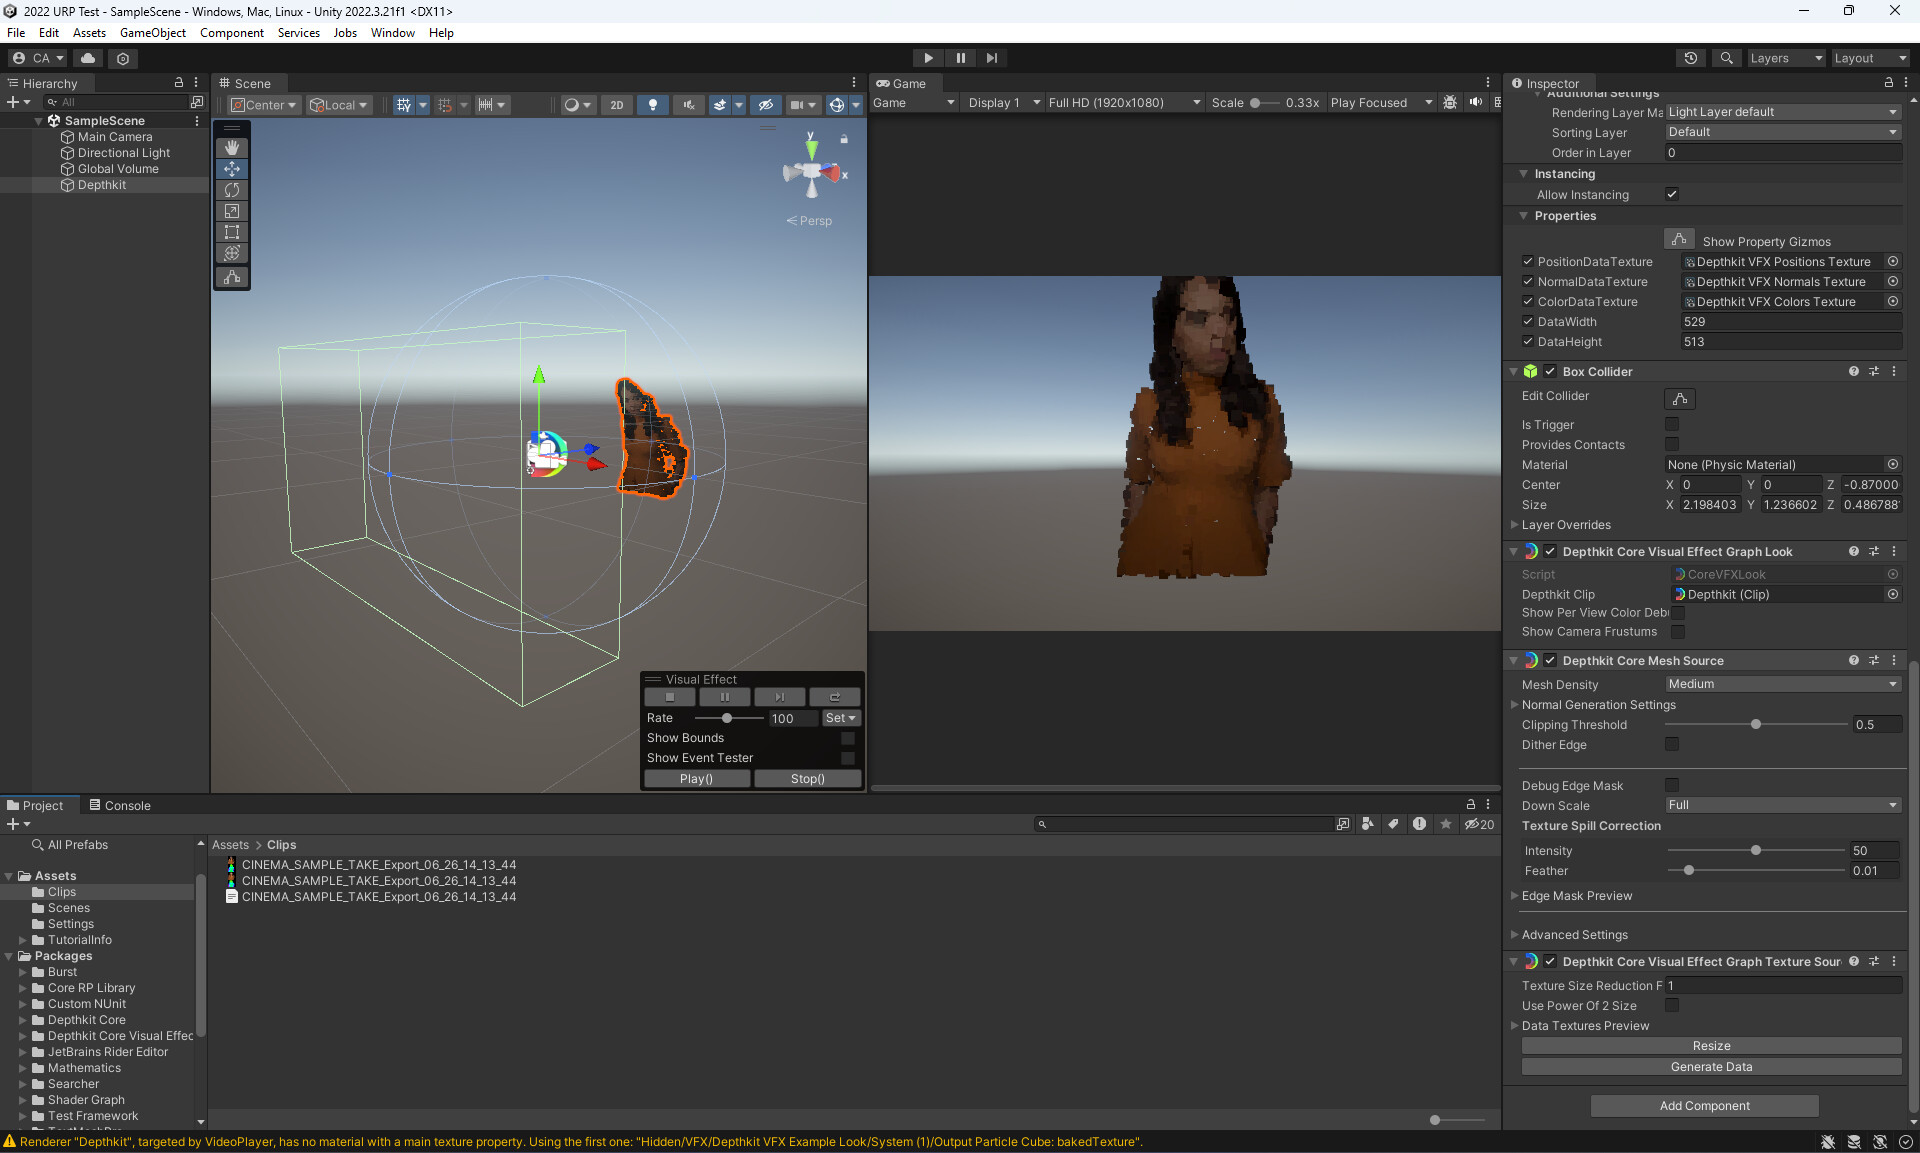Select the Hand view tool
1920x1153 pixels.
pos(232,148)
